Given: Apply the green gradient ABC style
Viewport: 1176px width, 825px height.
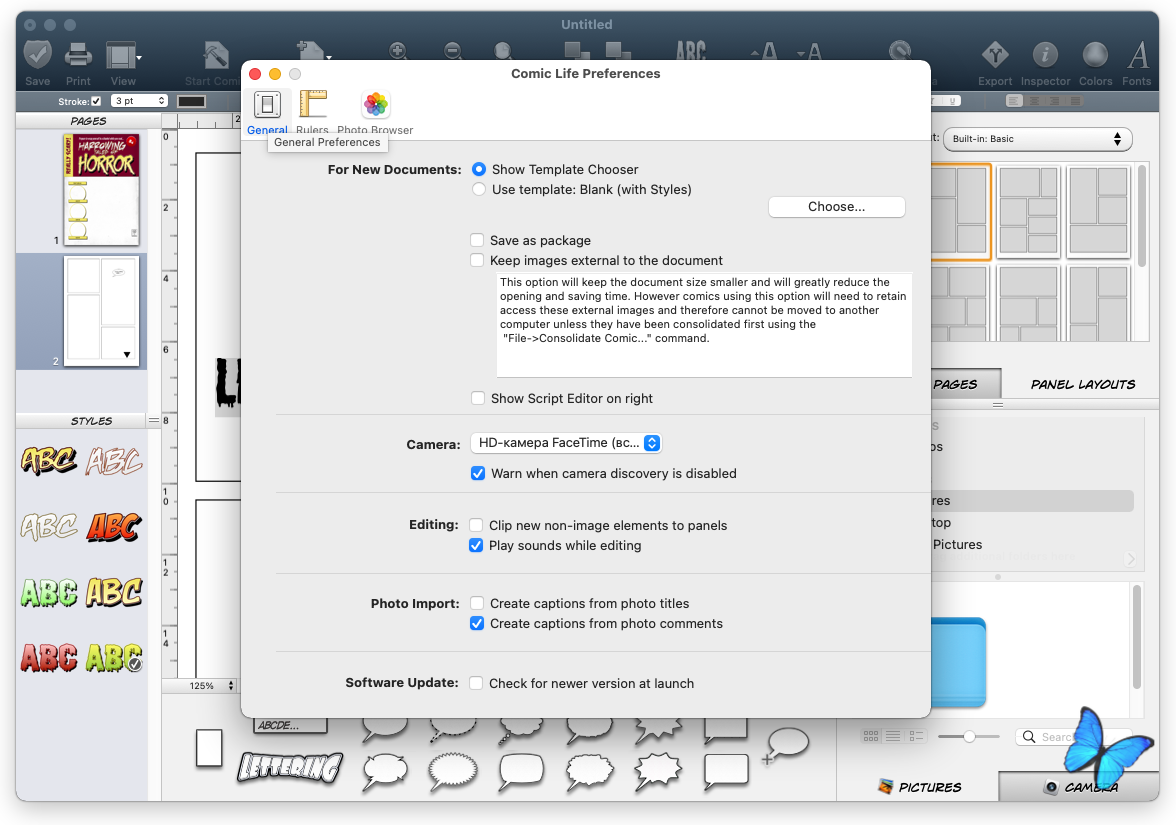Looking at the screenshot, I should [x=48, y=592].
